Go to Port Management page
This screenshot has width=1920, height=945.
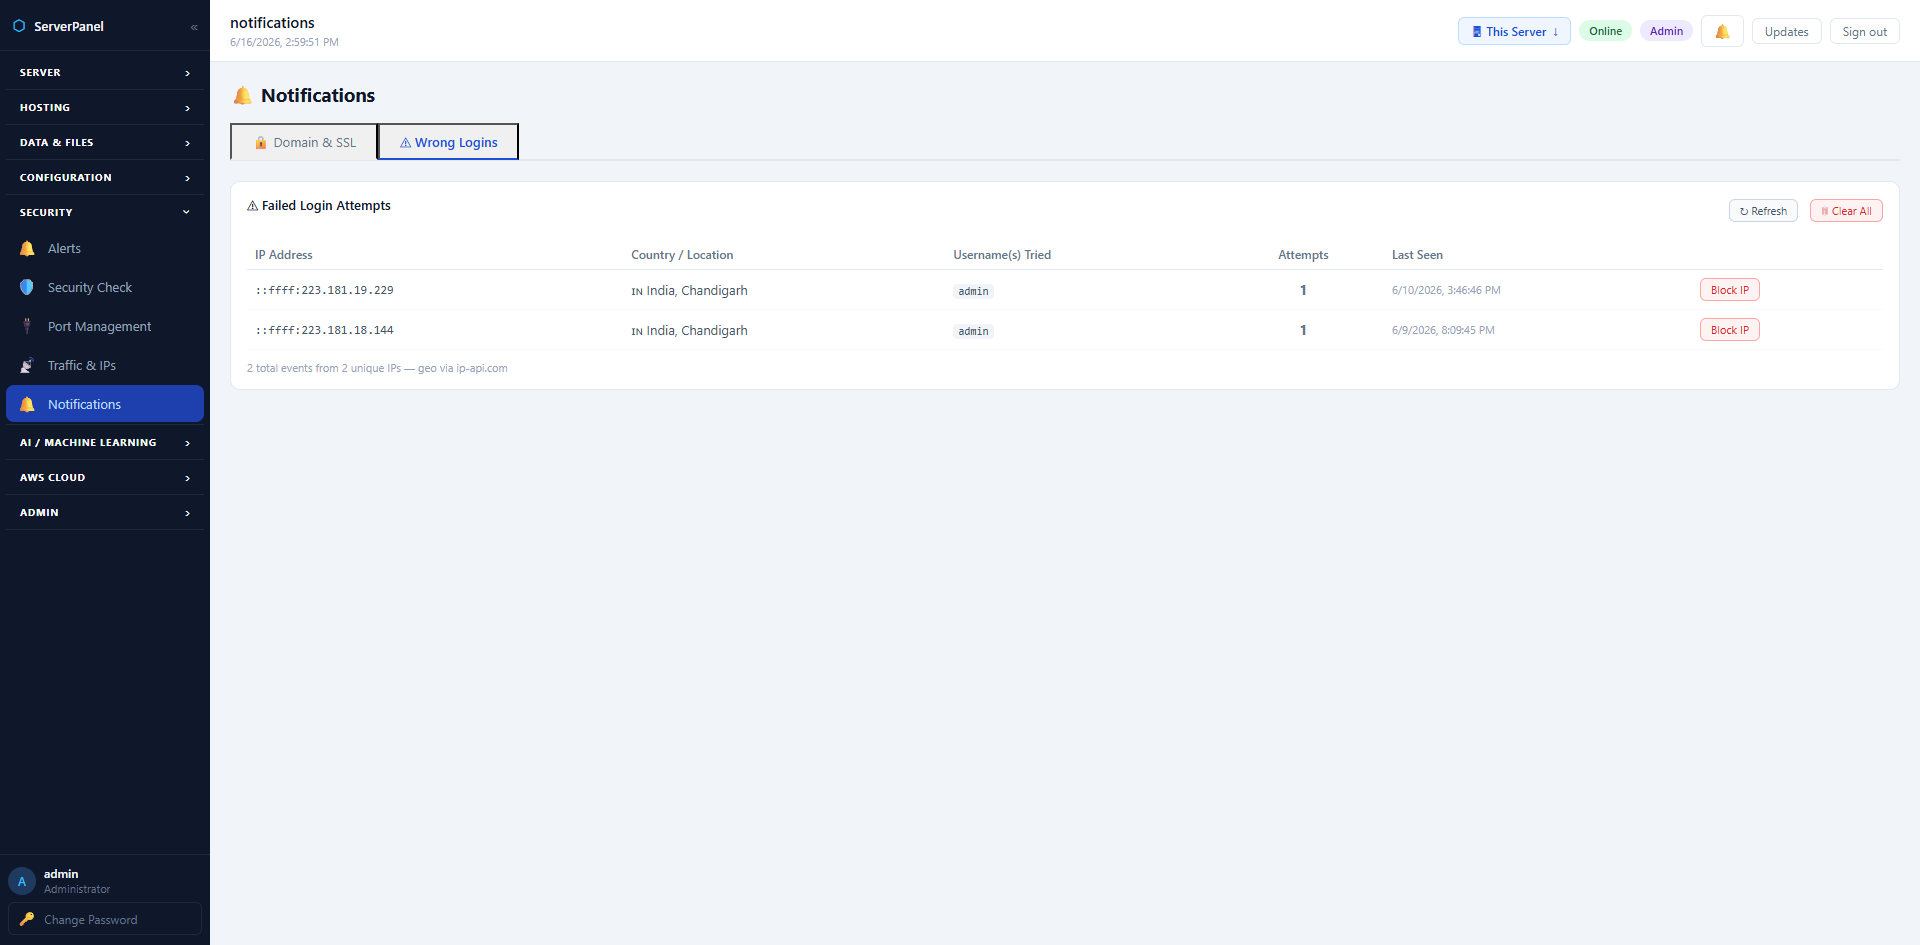105,327
